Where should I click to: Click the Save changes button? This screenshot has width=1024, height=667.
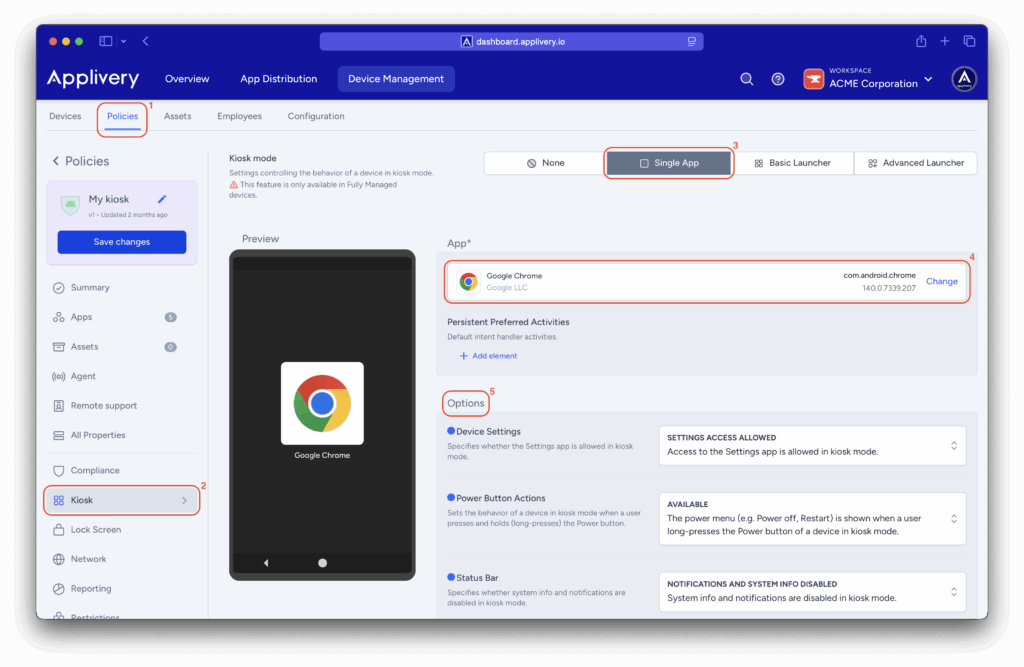[x=122, y=242]
